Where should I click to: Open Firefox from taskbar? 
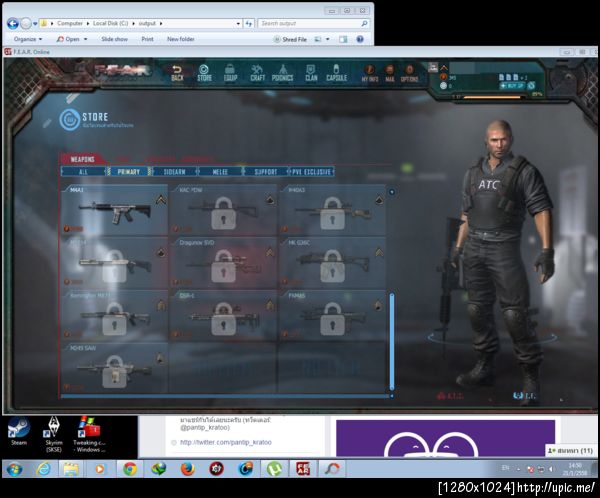pyautogui.click(x=188, y=469)
